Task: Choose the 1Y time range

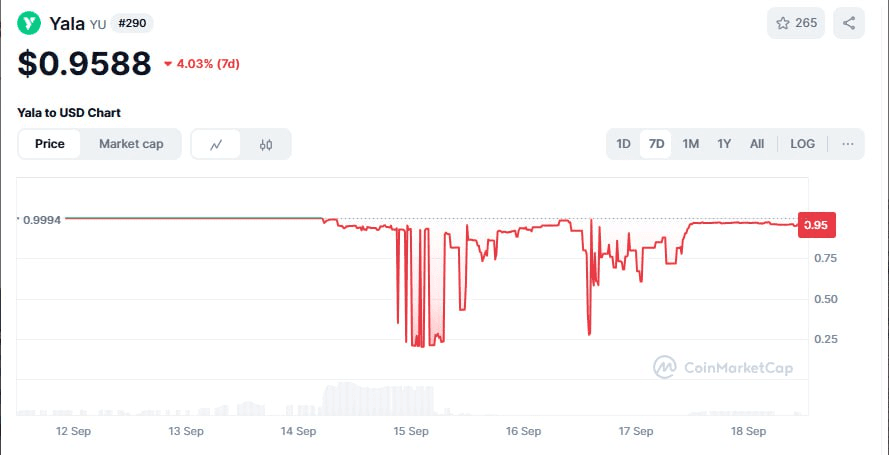Action: pyautogui.click(x=723, y=144)
